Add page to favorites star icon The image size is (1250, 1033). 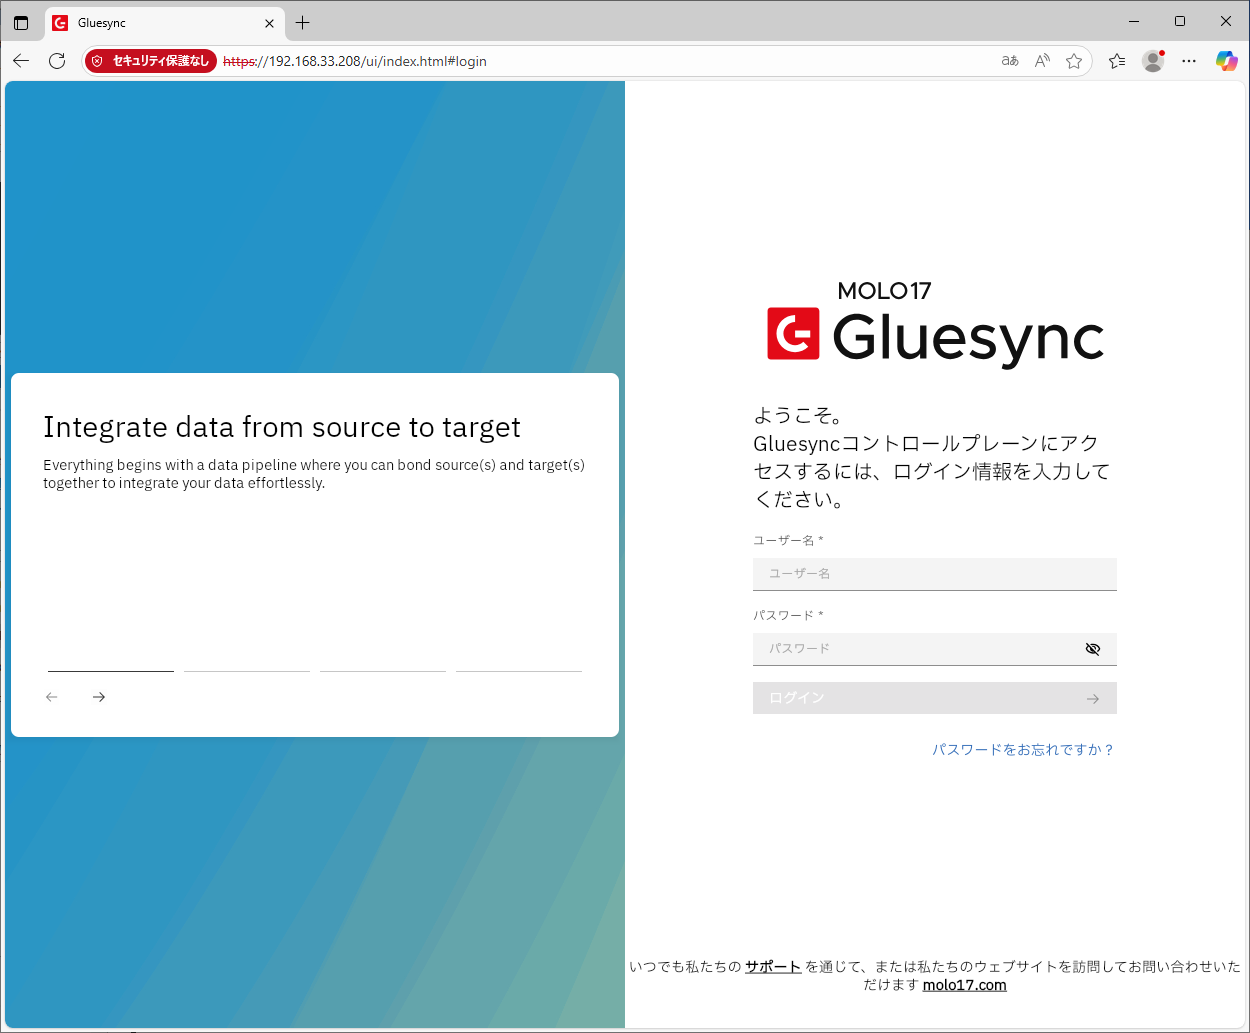(x=1074, y=61)
